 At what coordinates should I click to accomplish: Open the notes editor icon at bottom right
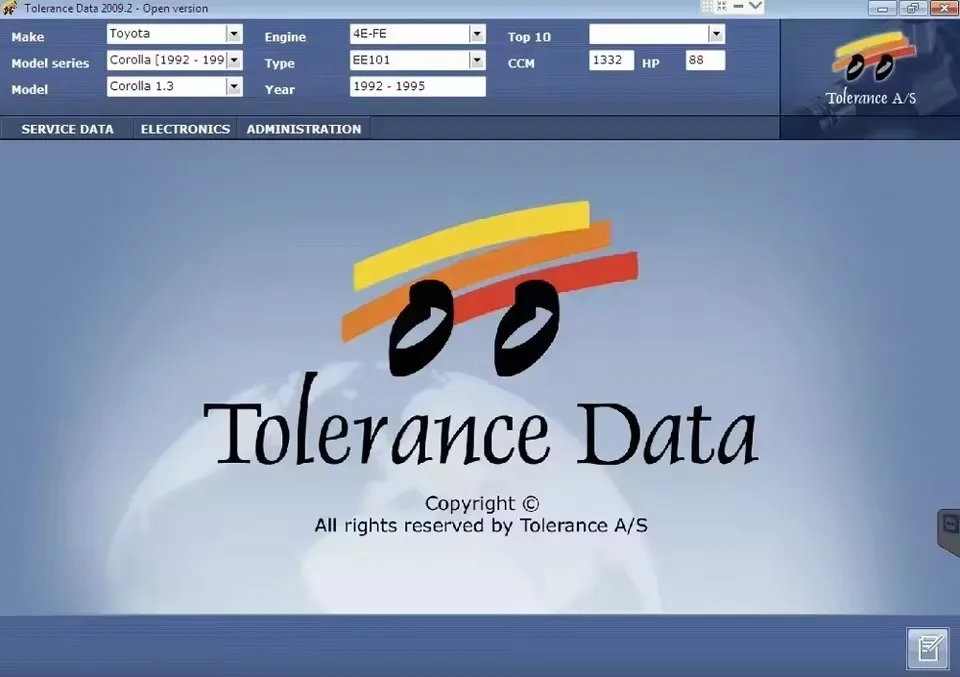coord(930,648)
